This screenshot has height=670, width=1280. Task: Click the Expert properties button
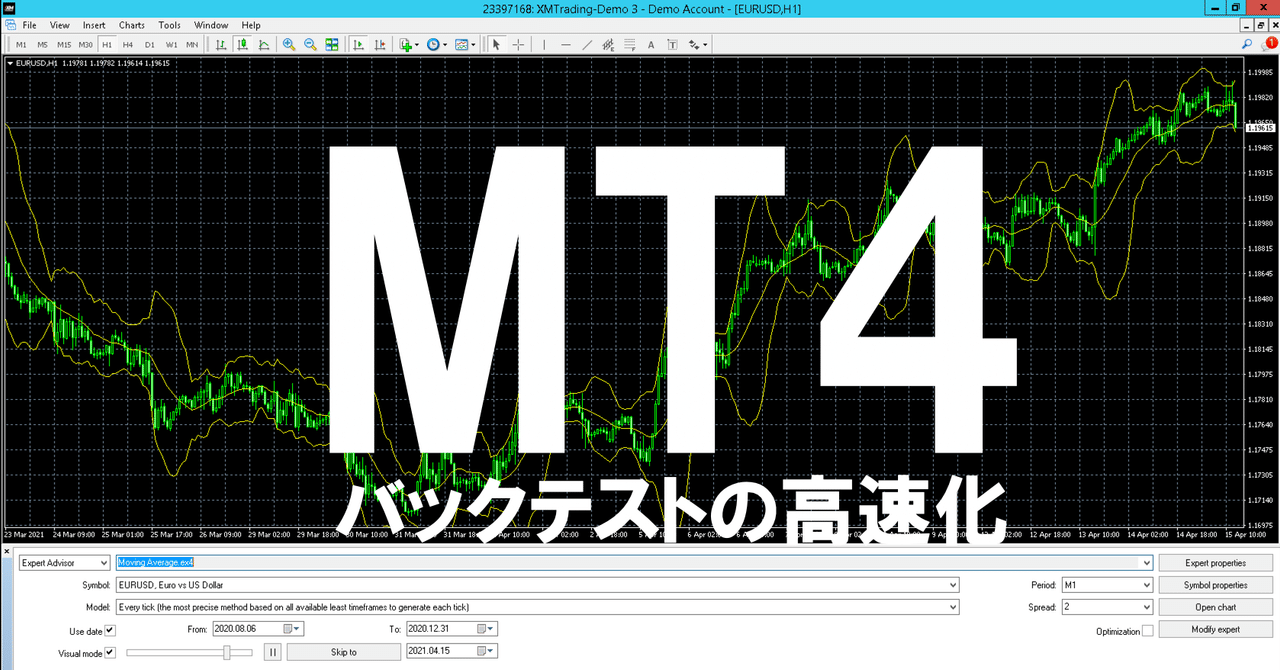click(x=1216, y=561)
